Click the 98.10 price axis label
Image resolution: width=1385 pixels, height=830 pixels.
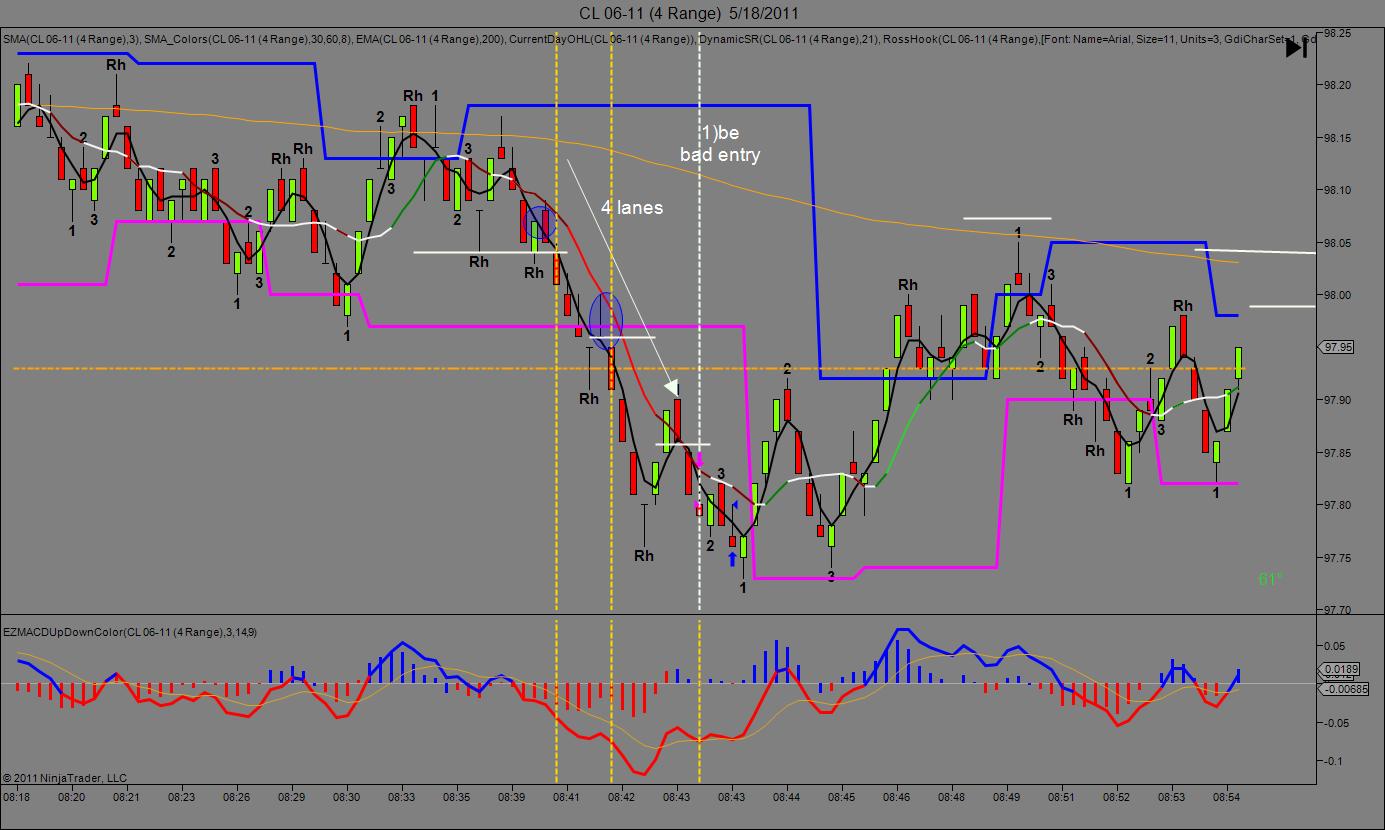pos(1338,190)
